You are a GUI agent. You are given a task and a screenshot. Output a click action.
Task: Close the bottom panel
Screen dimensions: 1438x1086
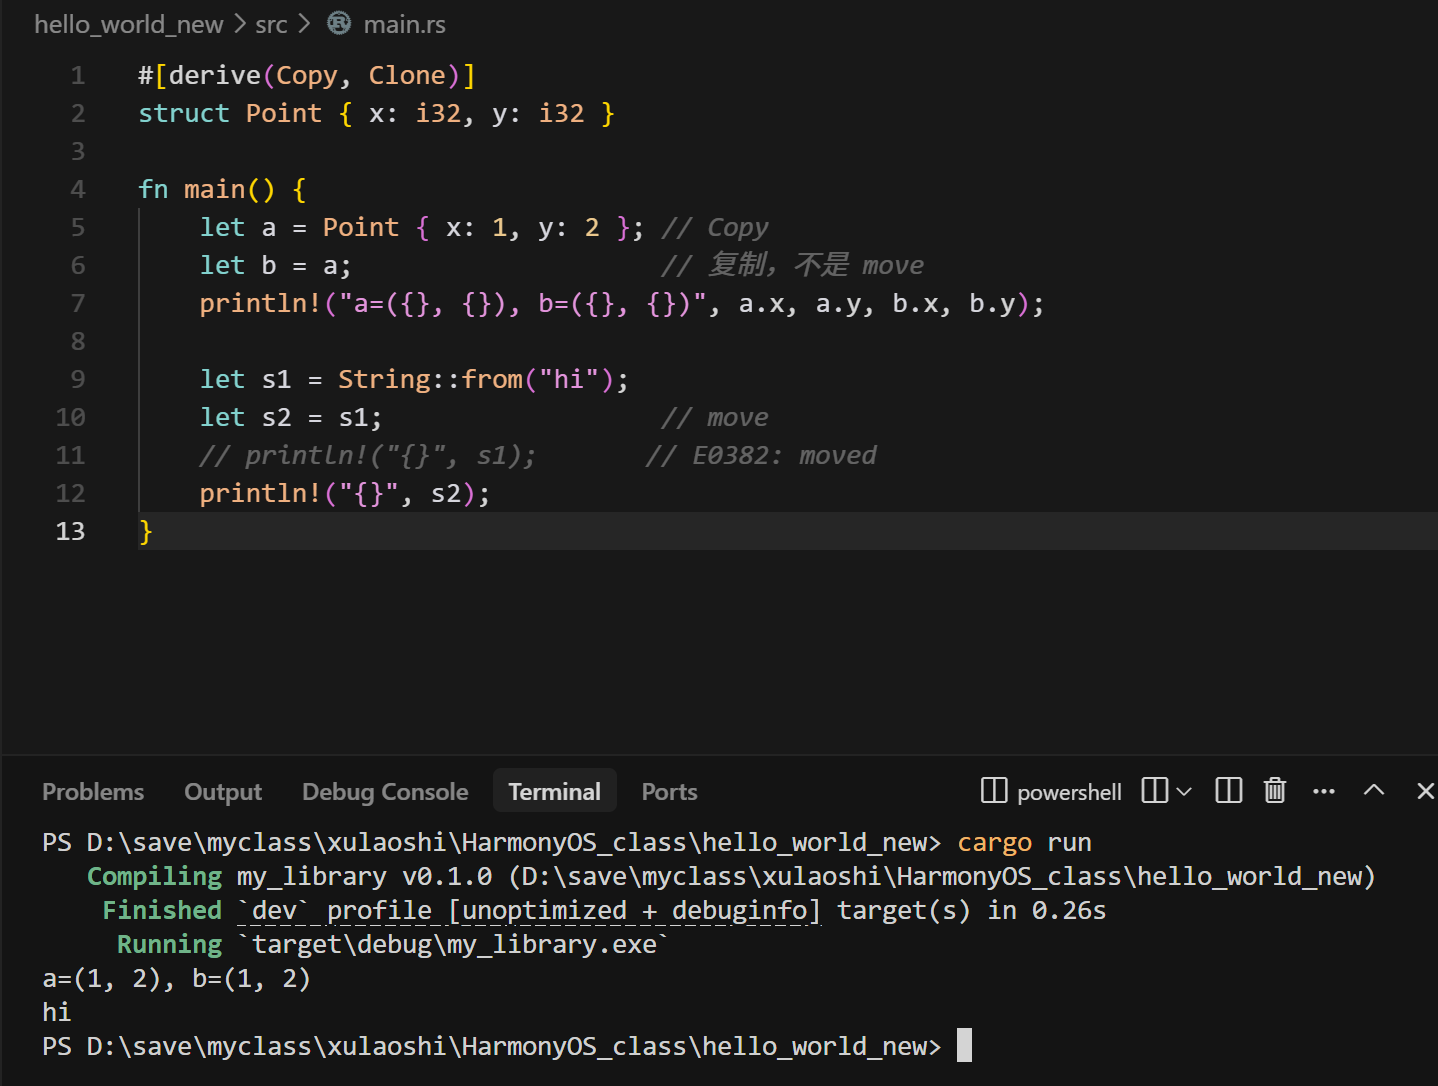pos(1425,791)
